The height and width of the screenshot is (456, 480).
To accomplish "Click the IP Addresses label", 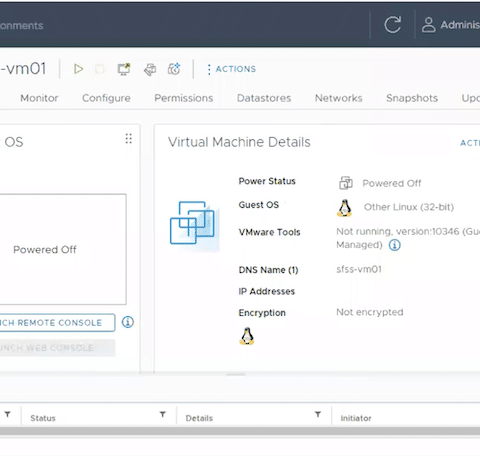I will click(x=267, y=291).
